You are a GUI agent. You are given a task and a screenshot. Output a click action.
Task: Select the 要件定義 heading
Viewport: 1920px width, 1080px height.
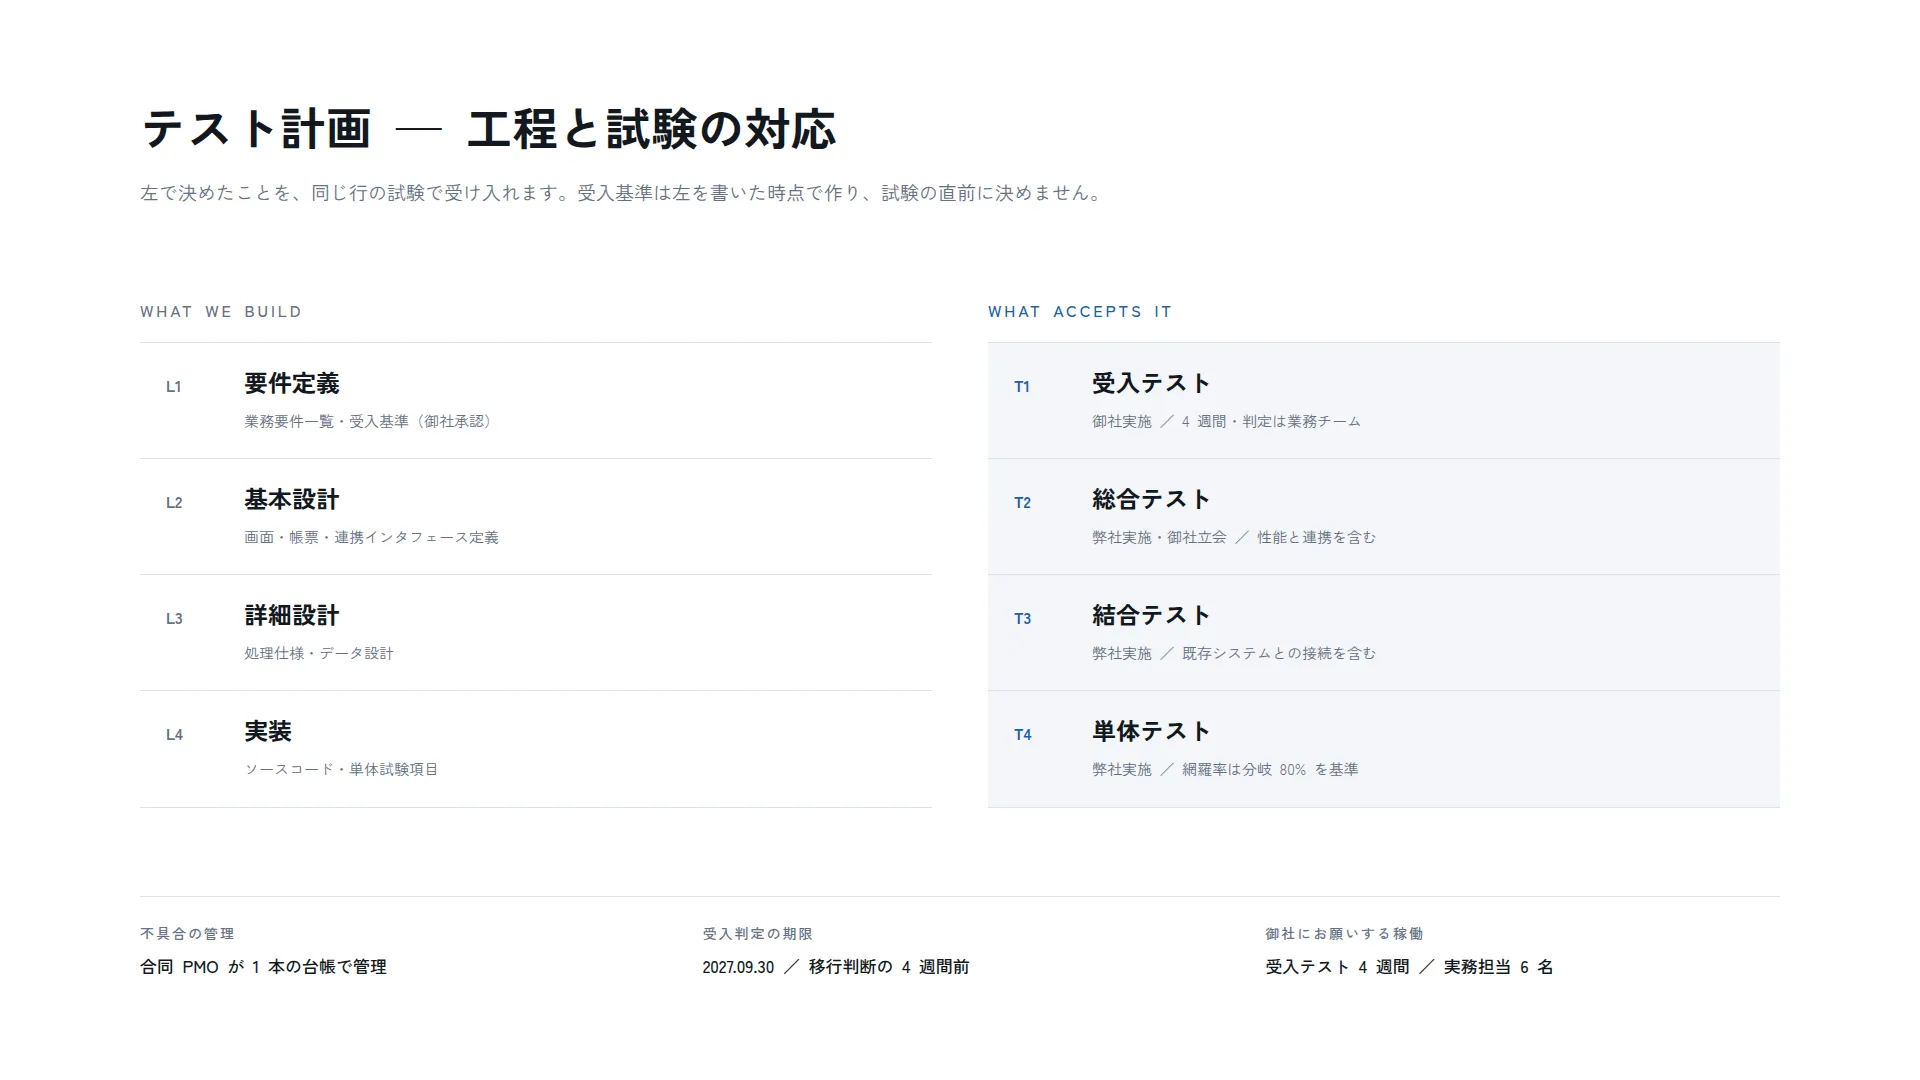pos(292,383)
